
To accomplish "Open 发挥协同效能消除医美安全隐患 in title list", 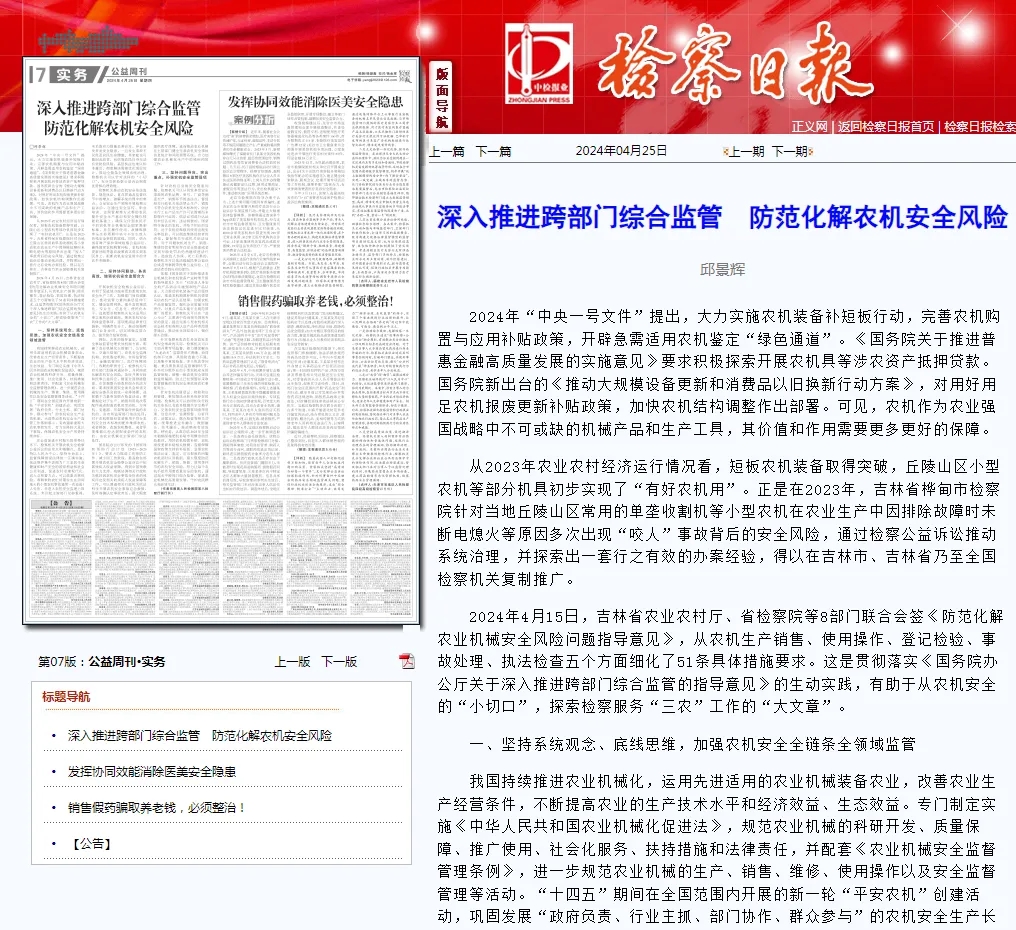I will coord(152,772).
